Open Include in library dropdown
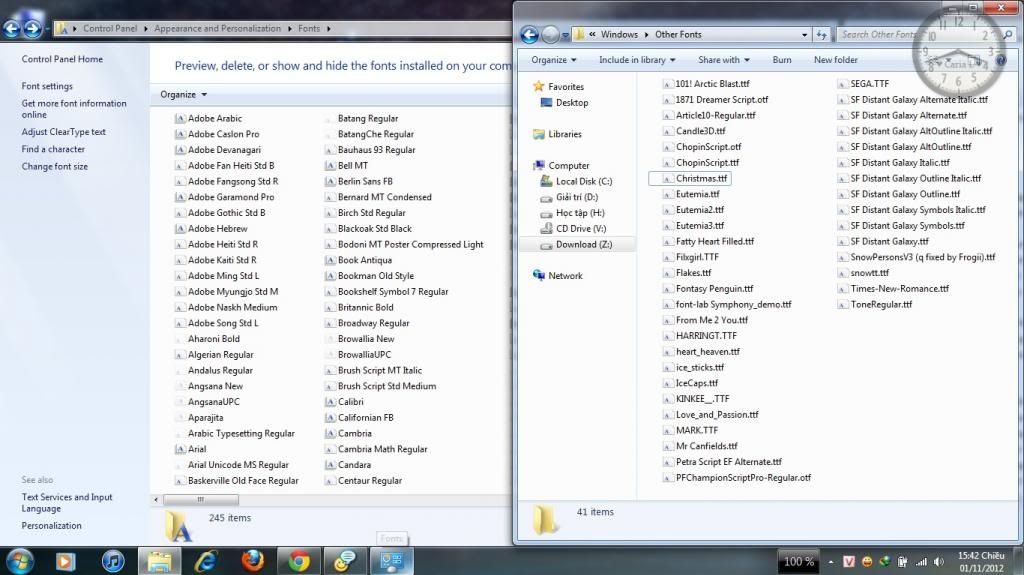This screenshot has width=1024, height=575. tap(637, 59)
